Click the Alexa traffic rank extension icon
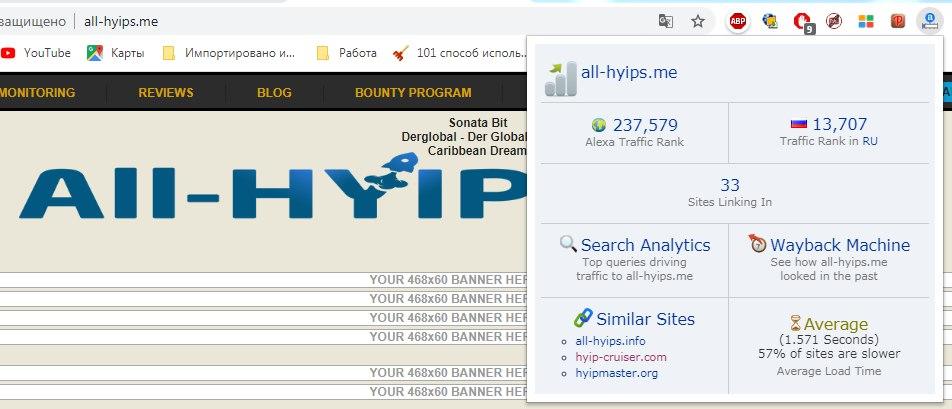This screenshot has width=952, height=409. click(929, 22)
